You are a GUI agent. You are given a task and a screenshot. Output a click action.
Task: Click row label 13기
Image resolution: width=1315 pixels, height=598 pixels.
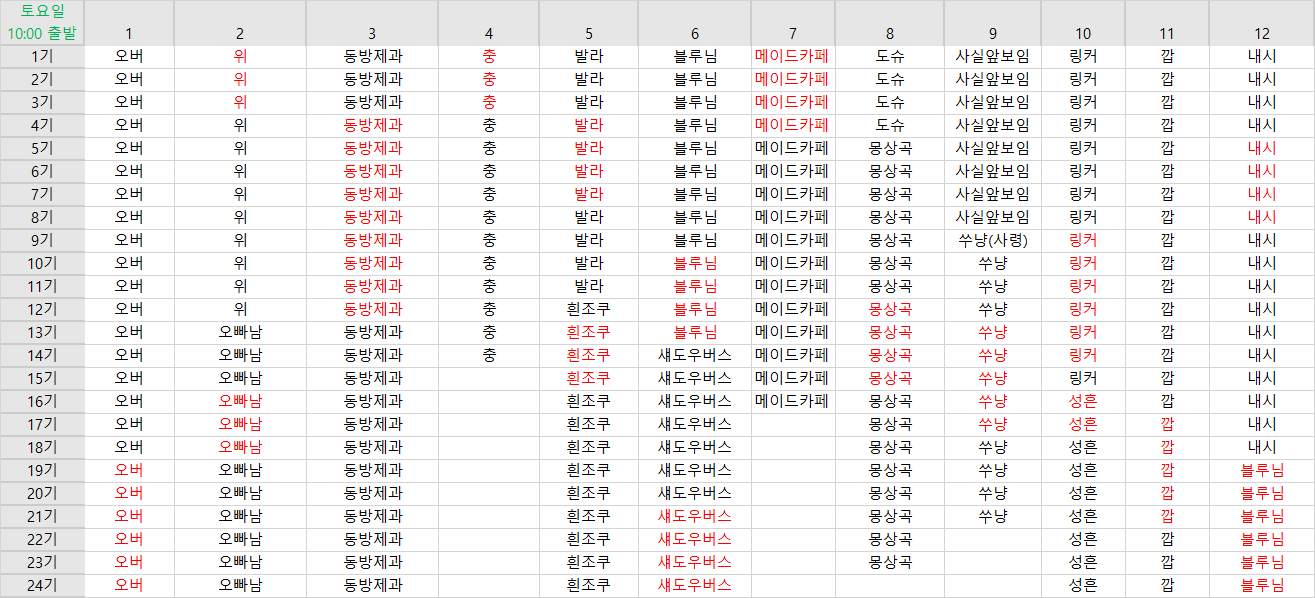pyautogui.click(x=42, y=332)
